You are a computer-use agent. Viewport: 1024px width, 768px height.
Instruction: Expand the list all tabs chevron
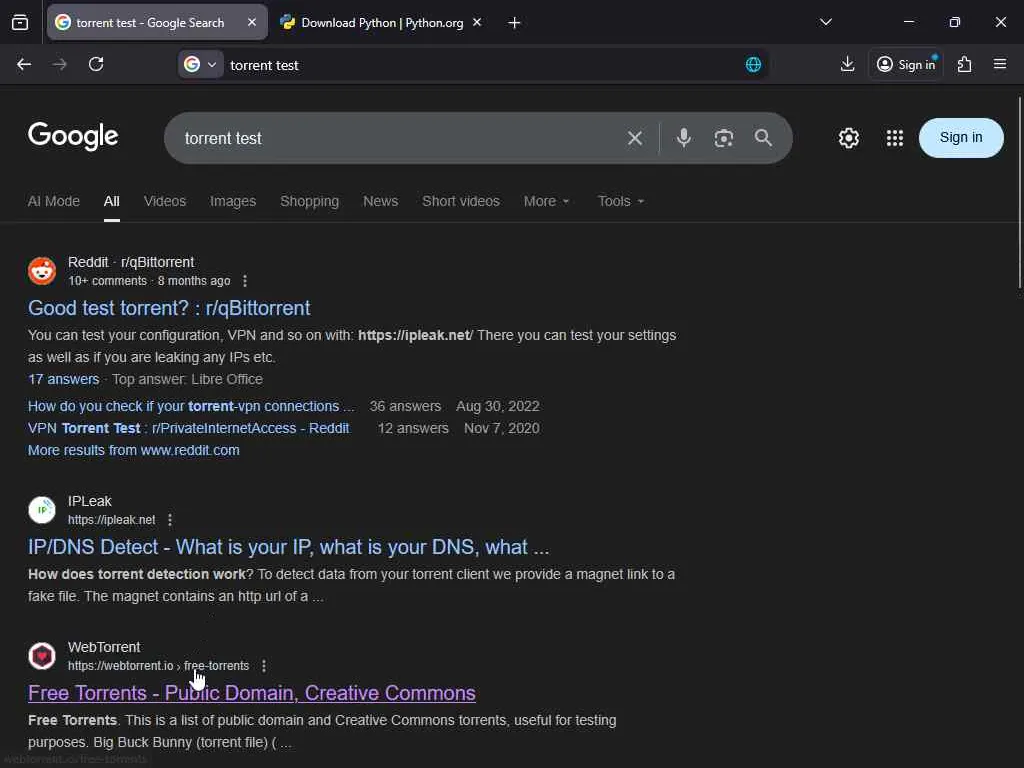click(x=825, y=22)
